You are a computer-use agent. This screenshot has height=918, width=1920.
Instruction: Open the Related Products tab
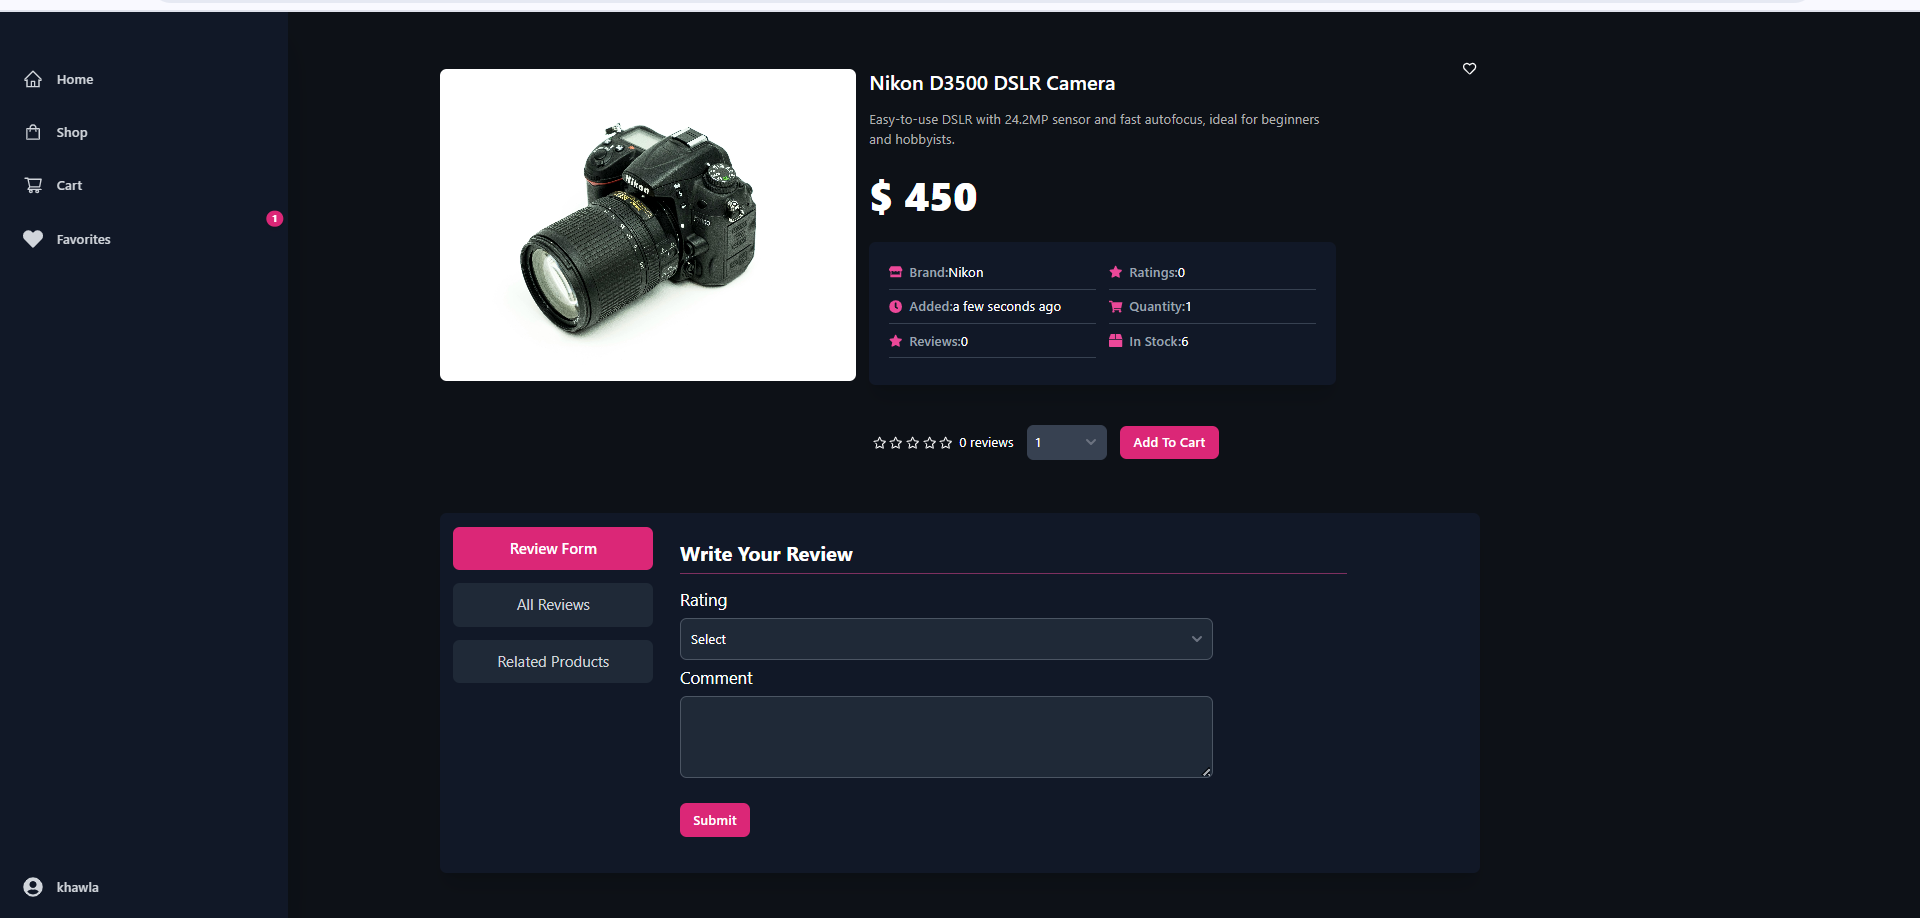[552, 661]
